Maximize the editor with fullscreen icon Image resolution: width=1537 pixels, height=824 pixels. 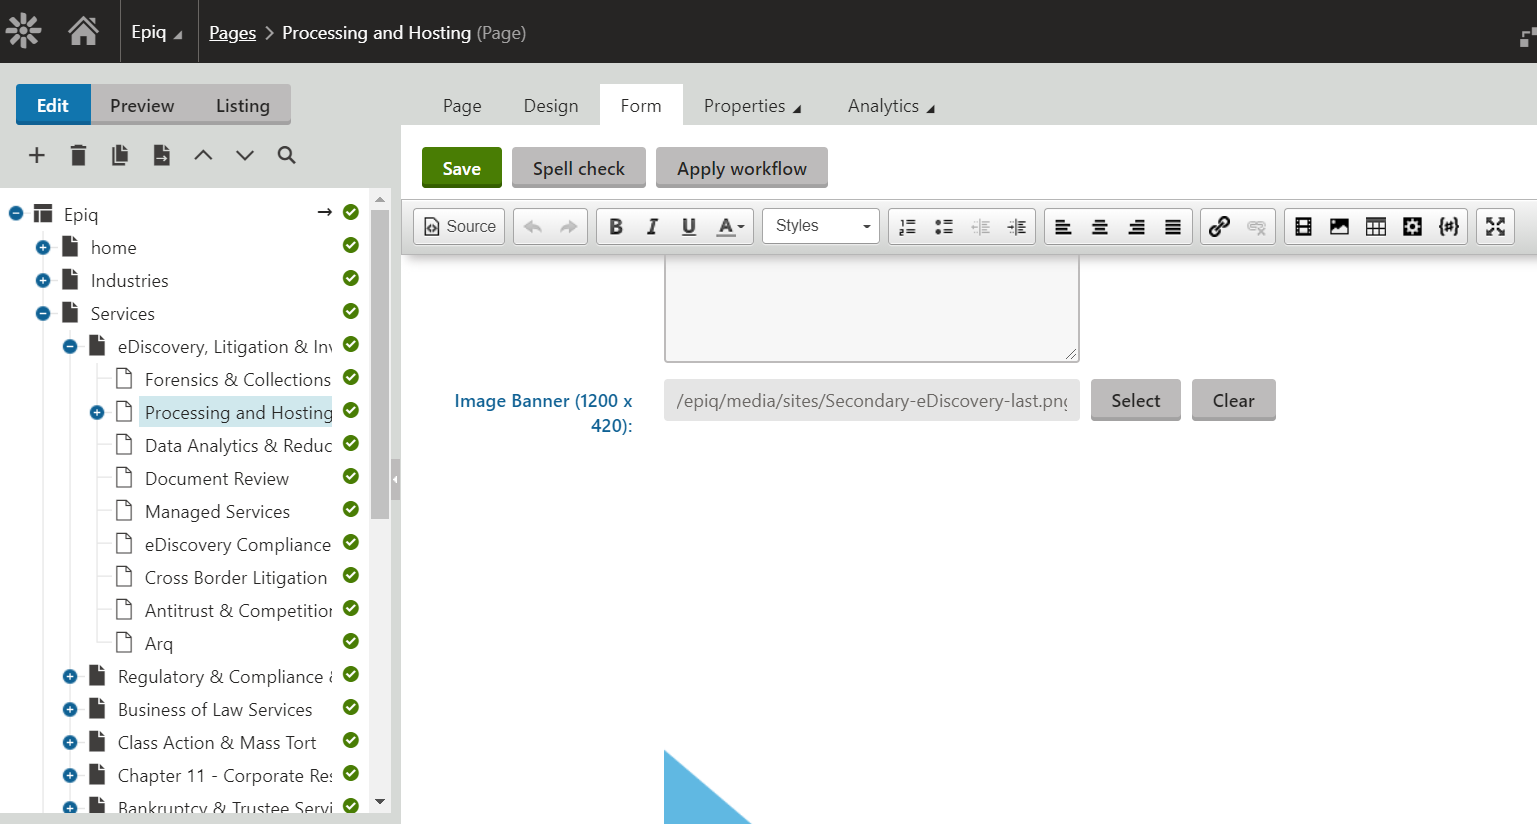coord(1495,227)
